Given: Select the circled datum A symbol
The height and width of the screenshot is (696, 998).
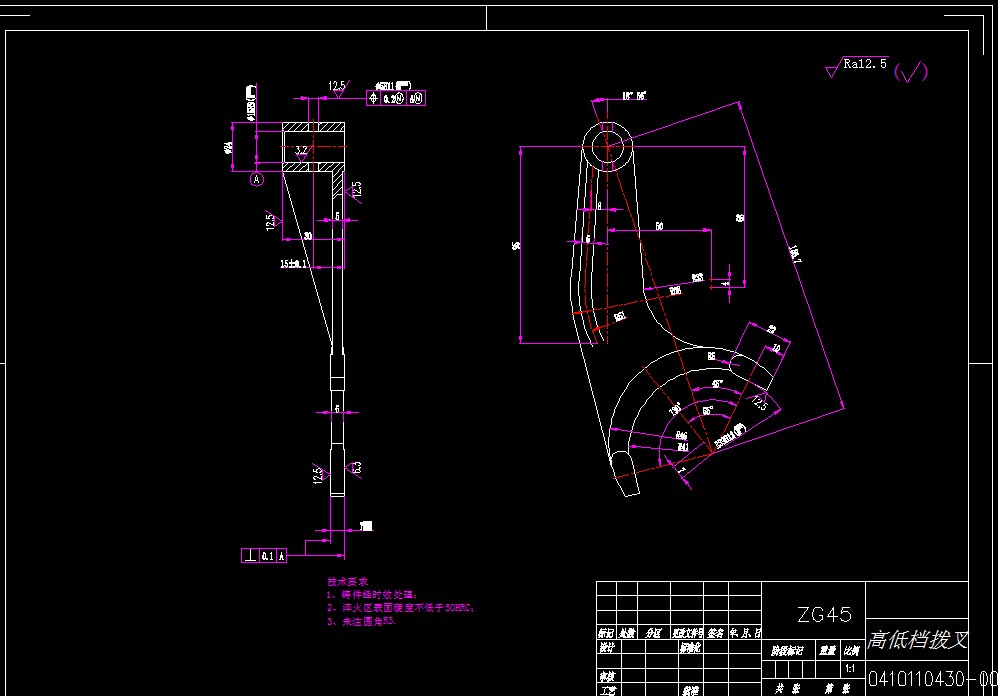Looking at the screenshot, I should pyautogui.click(x=257, y=179).
